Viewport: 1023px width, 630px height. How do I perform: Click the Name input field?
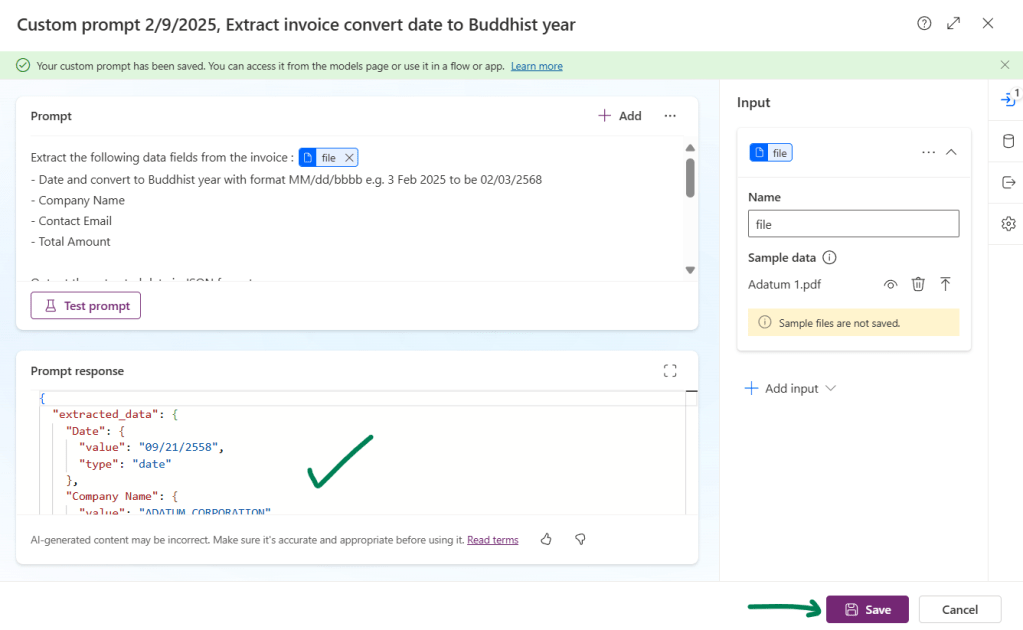(x=853, y=224)
